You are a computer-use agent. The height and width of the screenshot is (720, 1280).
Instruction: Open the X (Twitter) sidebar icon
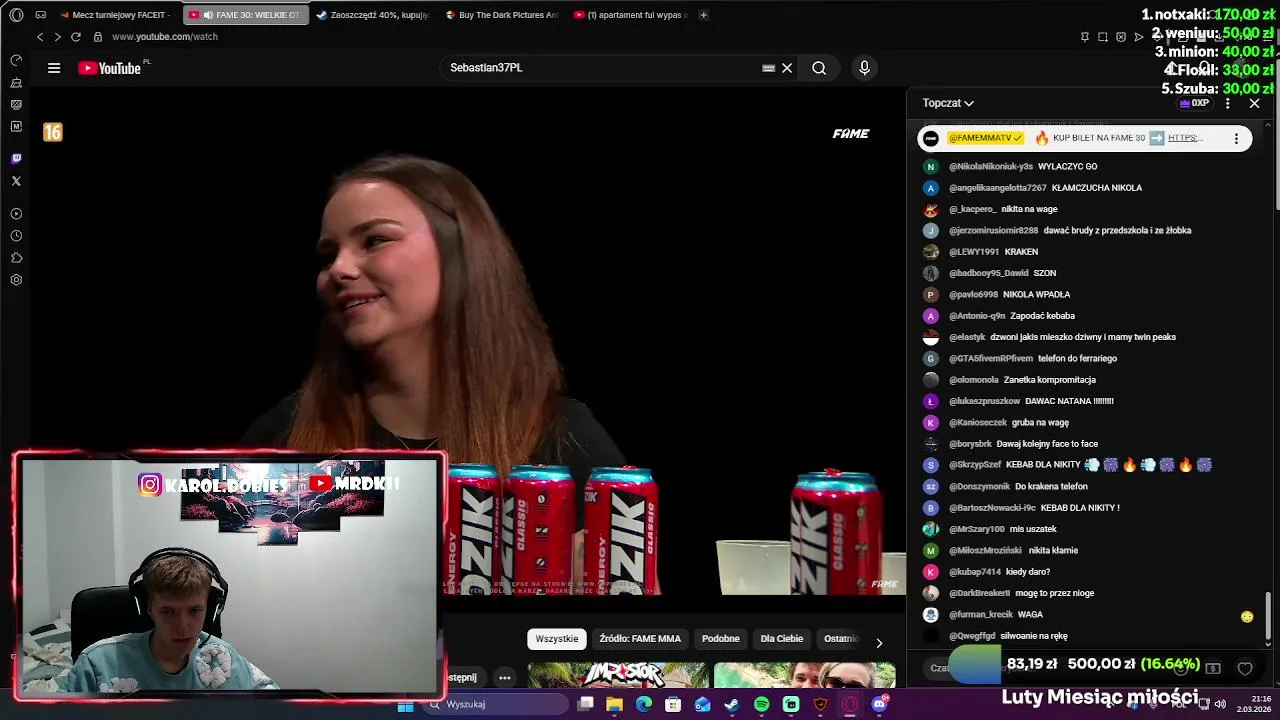(x=16, y=181)
